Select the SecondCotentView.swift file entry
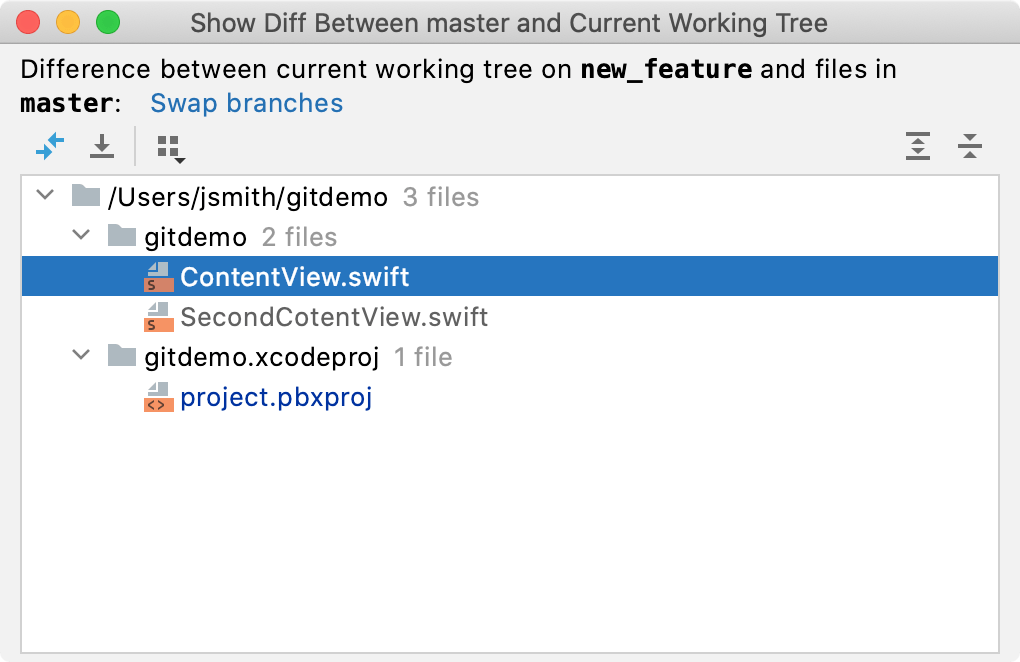1020x662 pixels. point(332,317)
